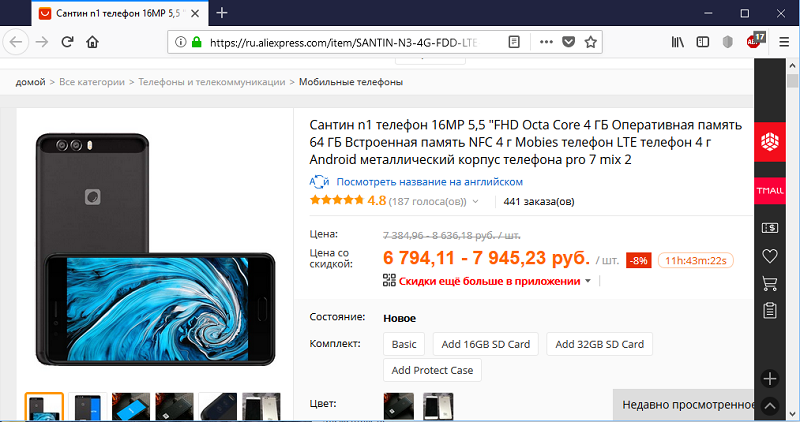
Task: Open orders clipboard icon in sidebar
Action: 769,310
